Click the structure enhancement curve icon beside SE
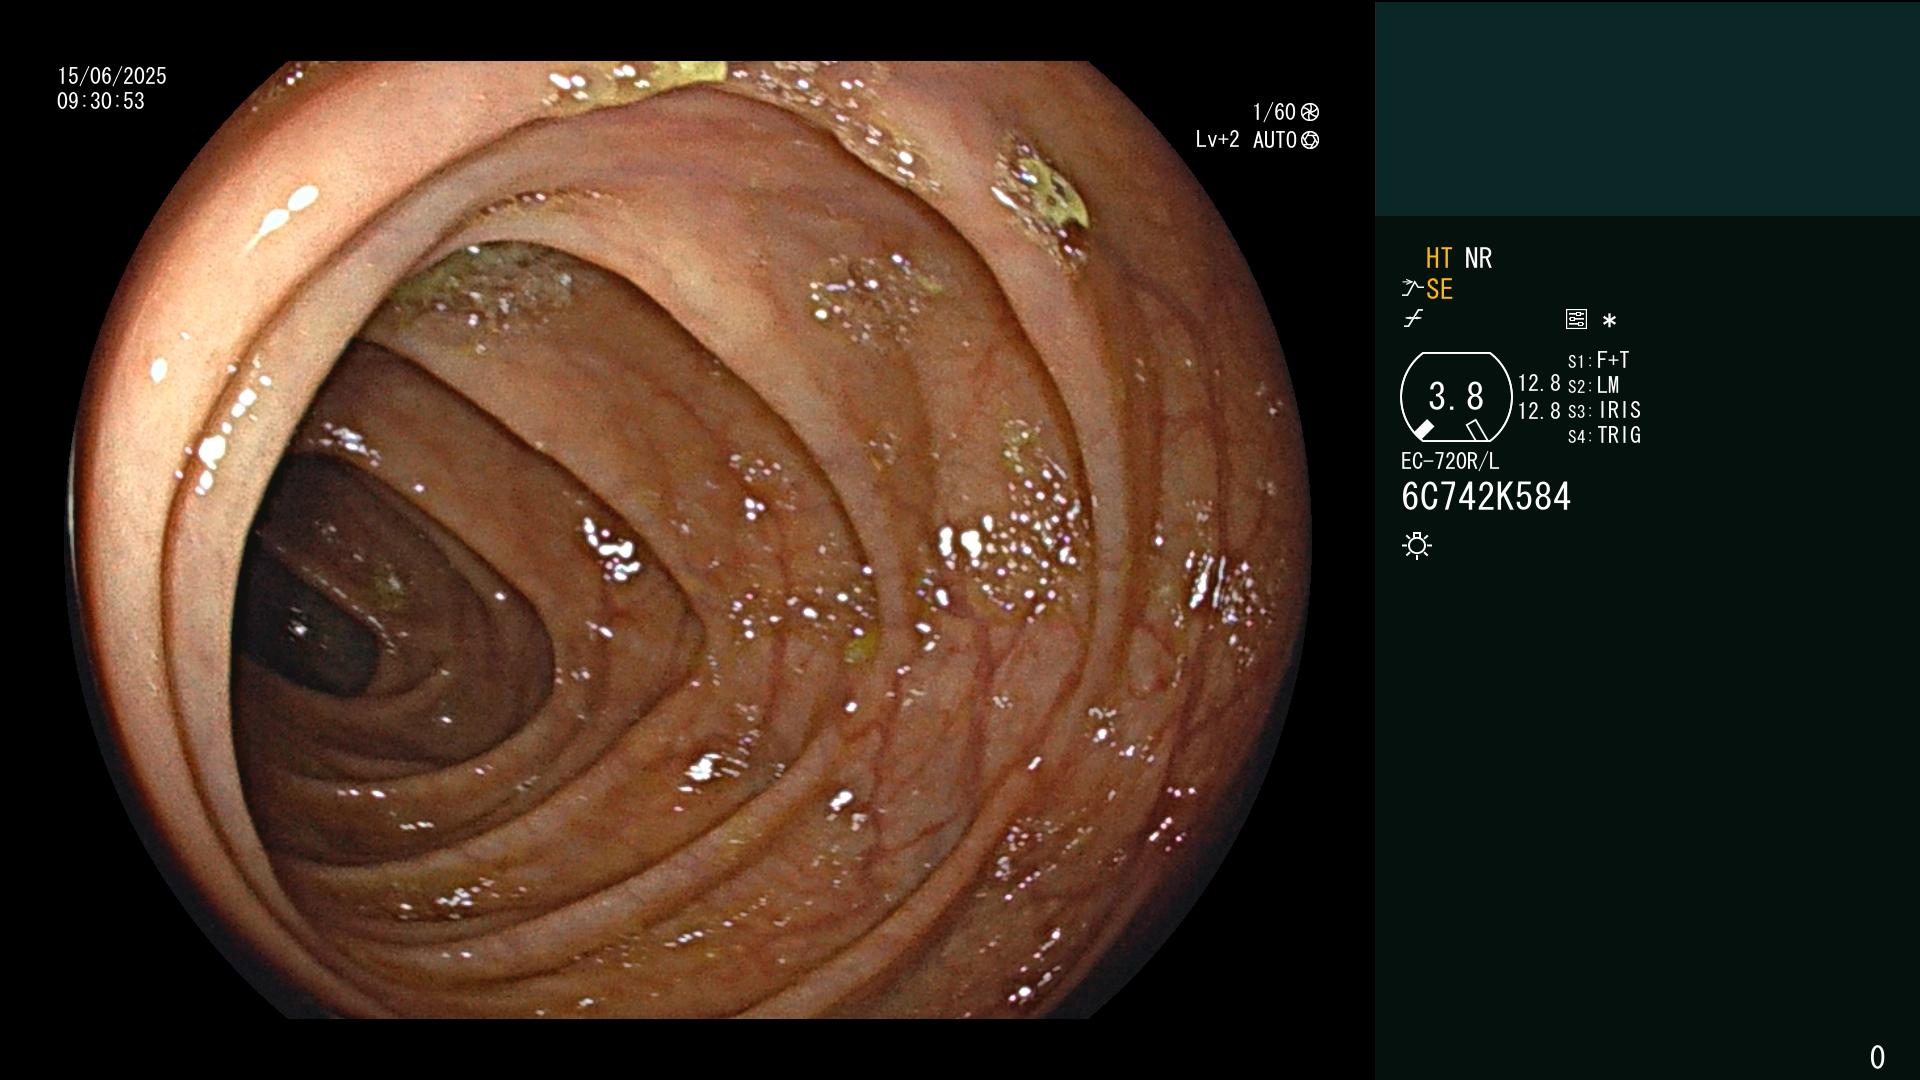Image resolution: width=1920 pixels, height=1080 pixels. [1411, 289]
